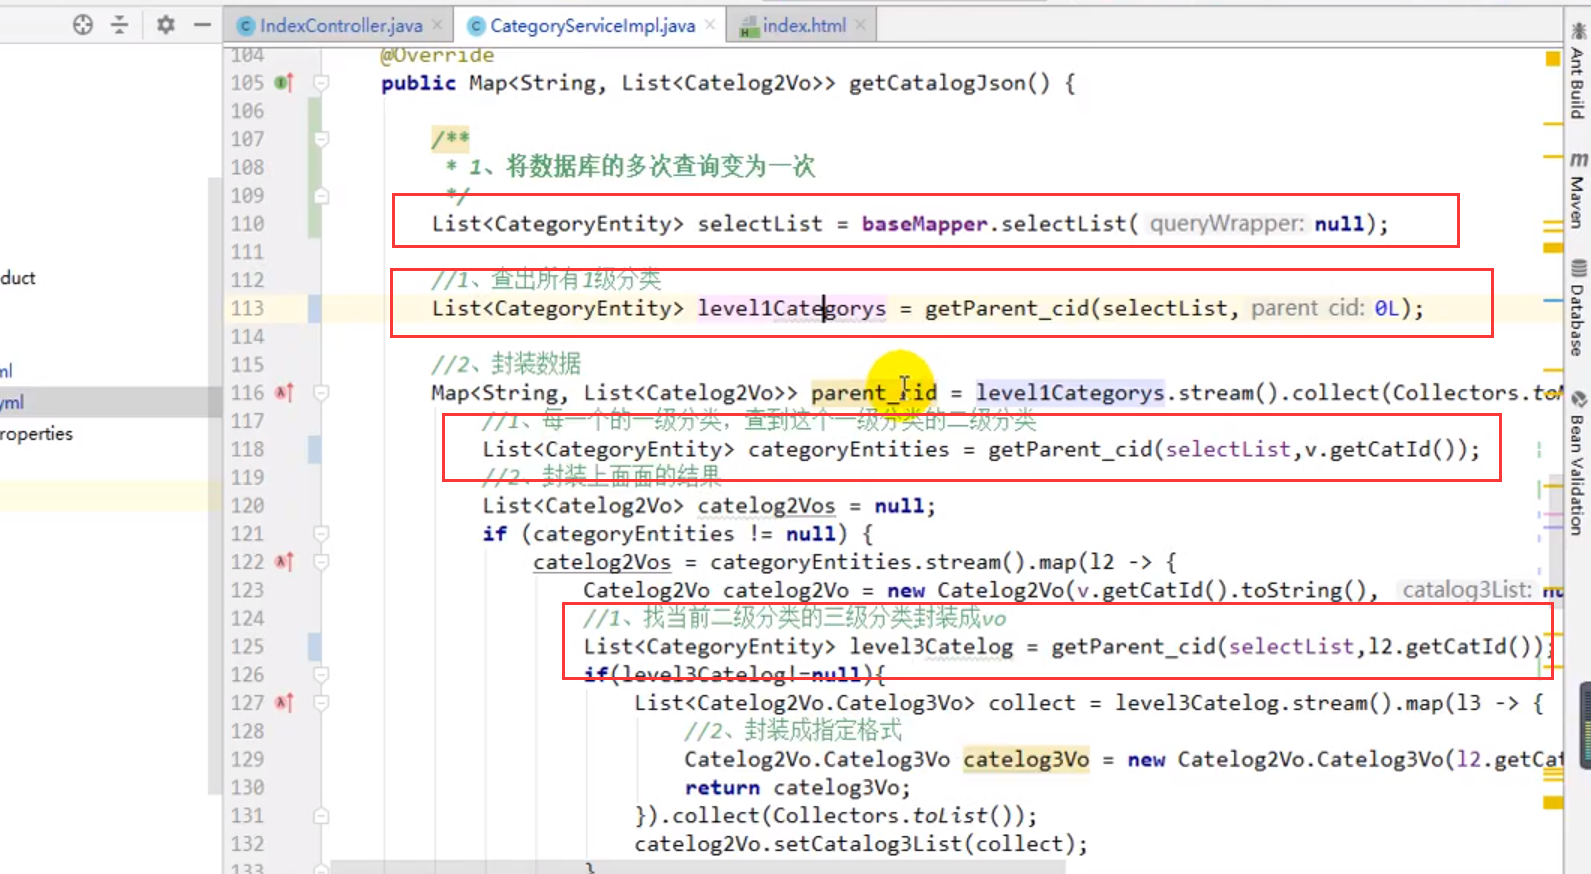Open the Maven tool window
The height and width of the screenshot is (874, 1591).
1577,190
